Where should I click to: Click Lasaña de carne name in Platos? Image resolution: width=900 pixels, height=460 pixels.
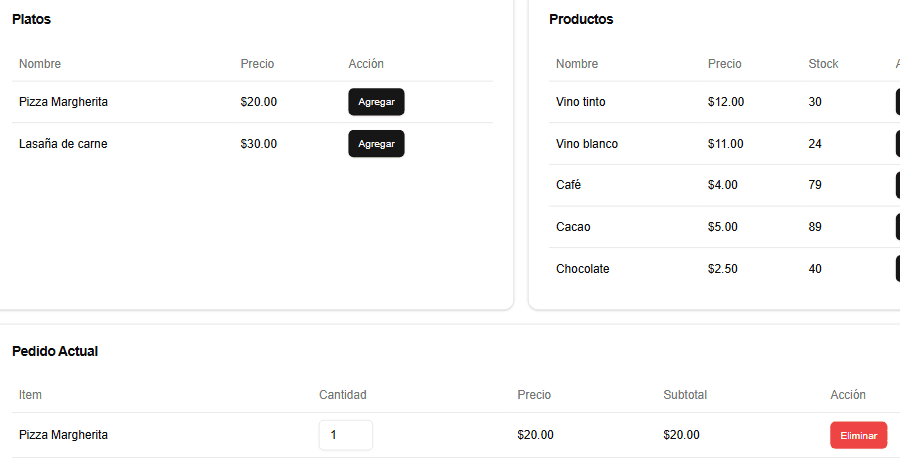(63, 144)
